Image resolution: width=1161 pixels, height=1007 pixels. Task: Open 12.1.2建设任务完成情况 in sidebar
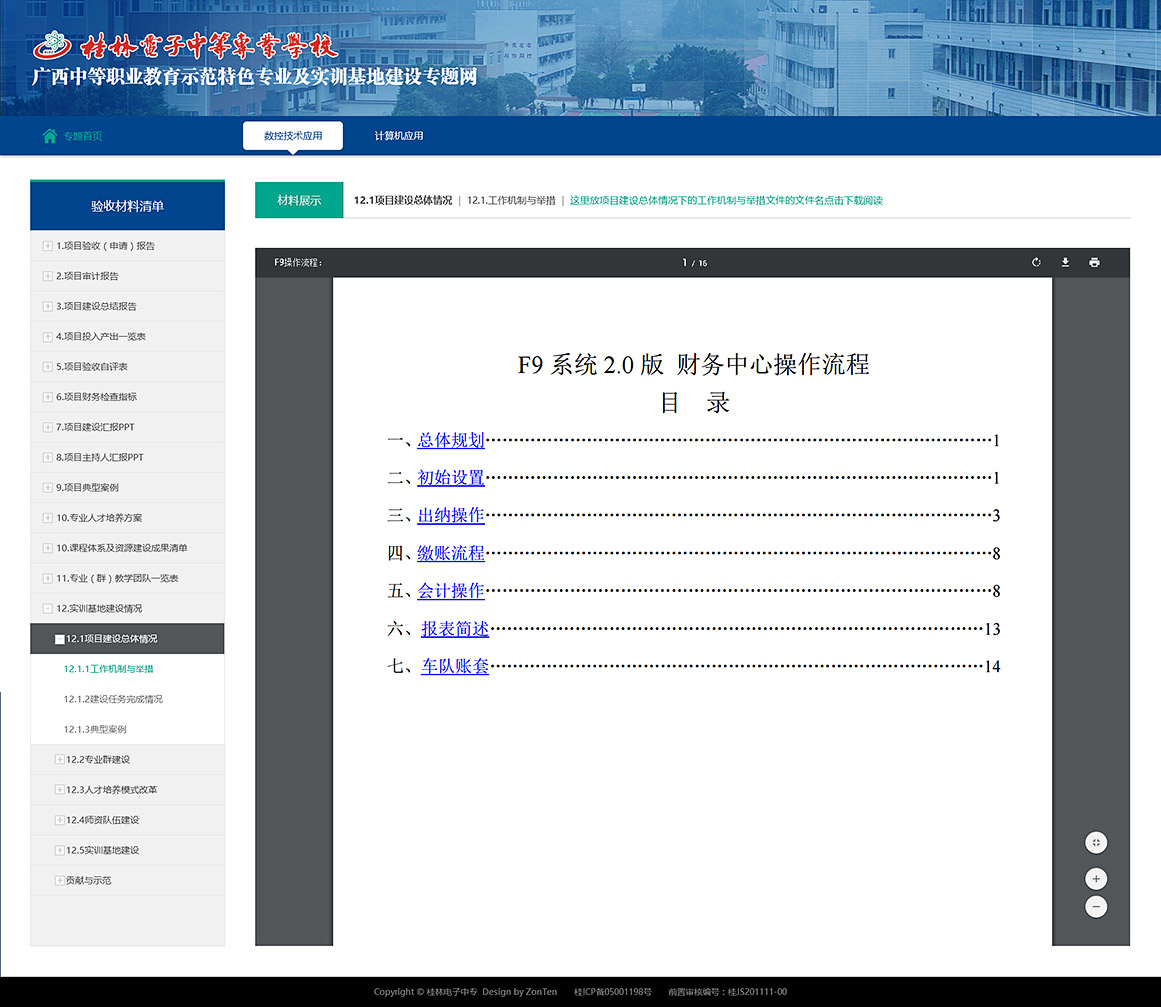click(113, 700)
